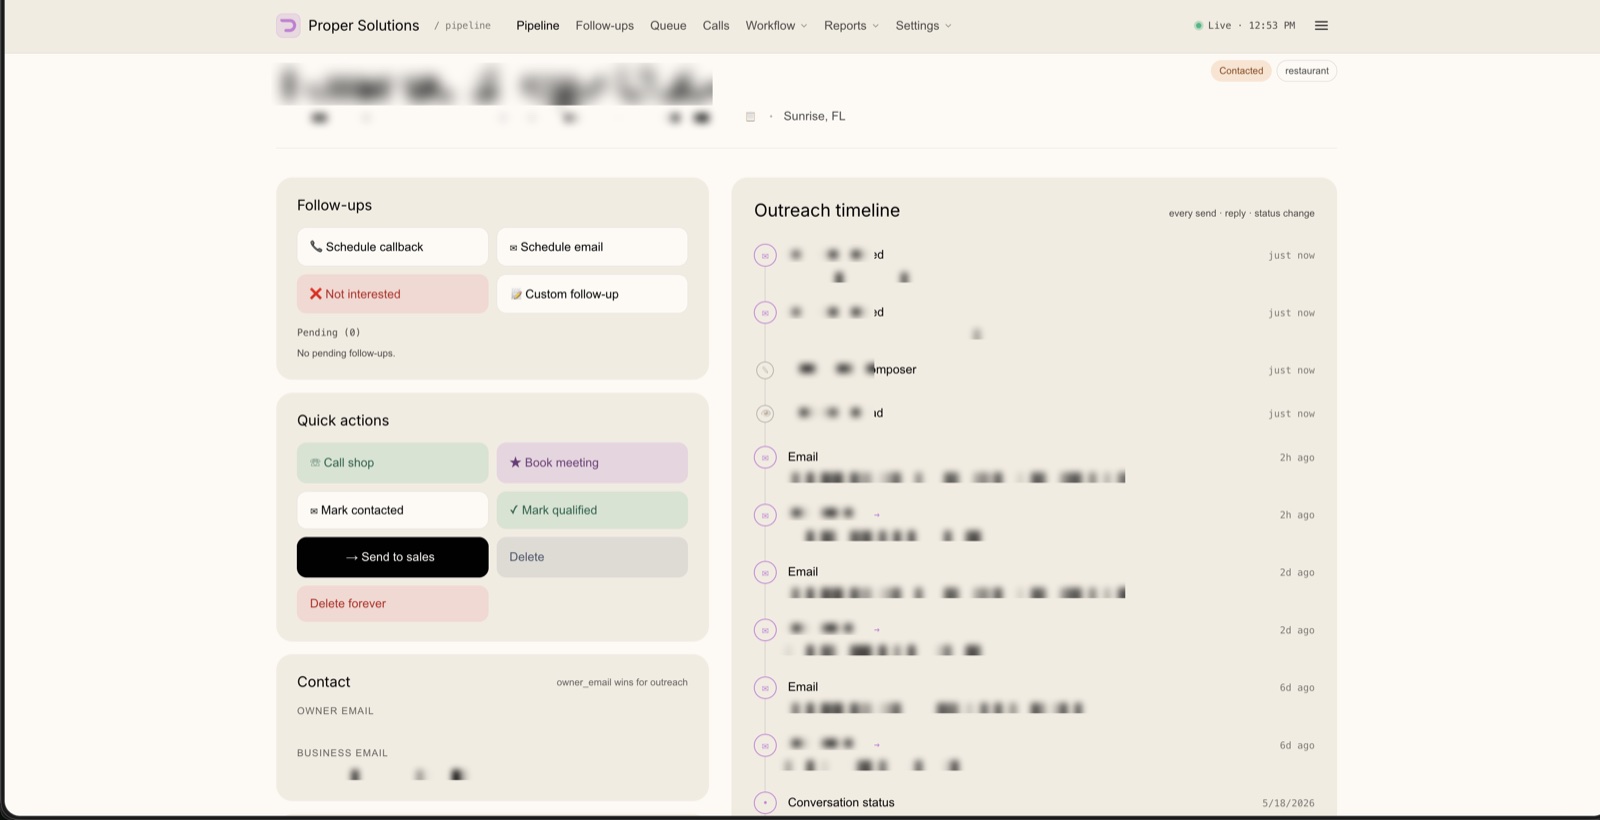
Task: Click the gray Delete button
Action: coord(592,557)
